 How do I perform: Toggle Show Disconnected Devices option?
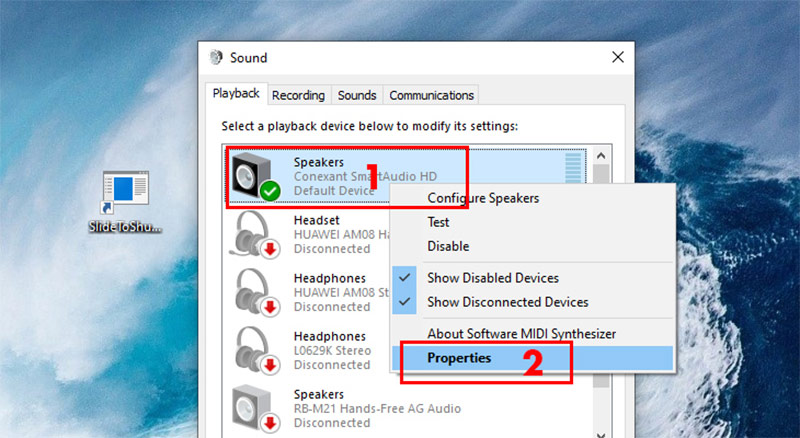tap(507, 301)
